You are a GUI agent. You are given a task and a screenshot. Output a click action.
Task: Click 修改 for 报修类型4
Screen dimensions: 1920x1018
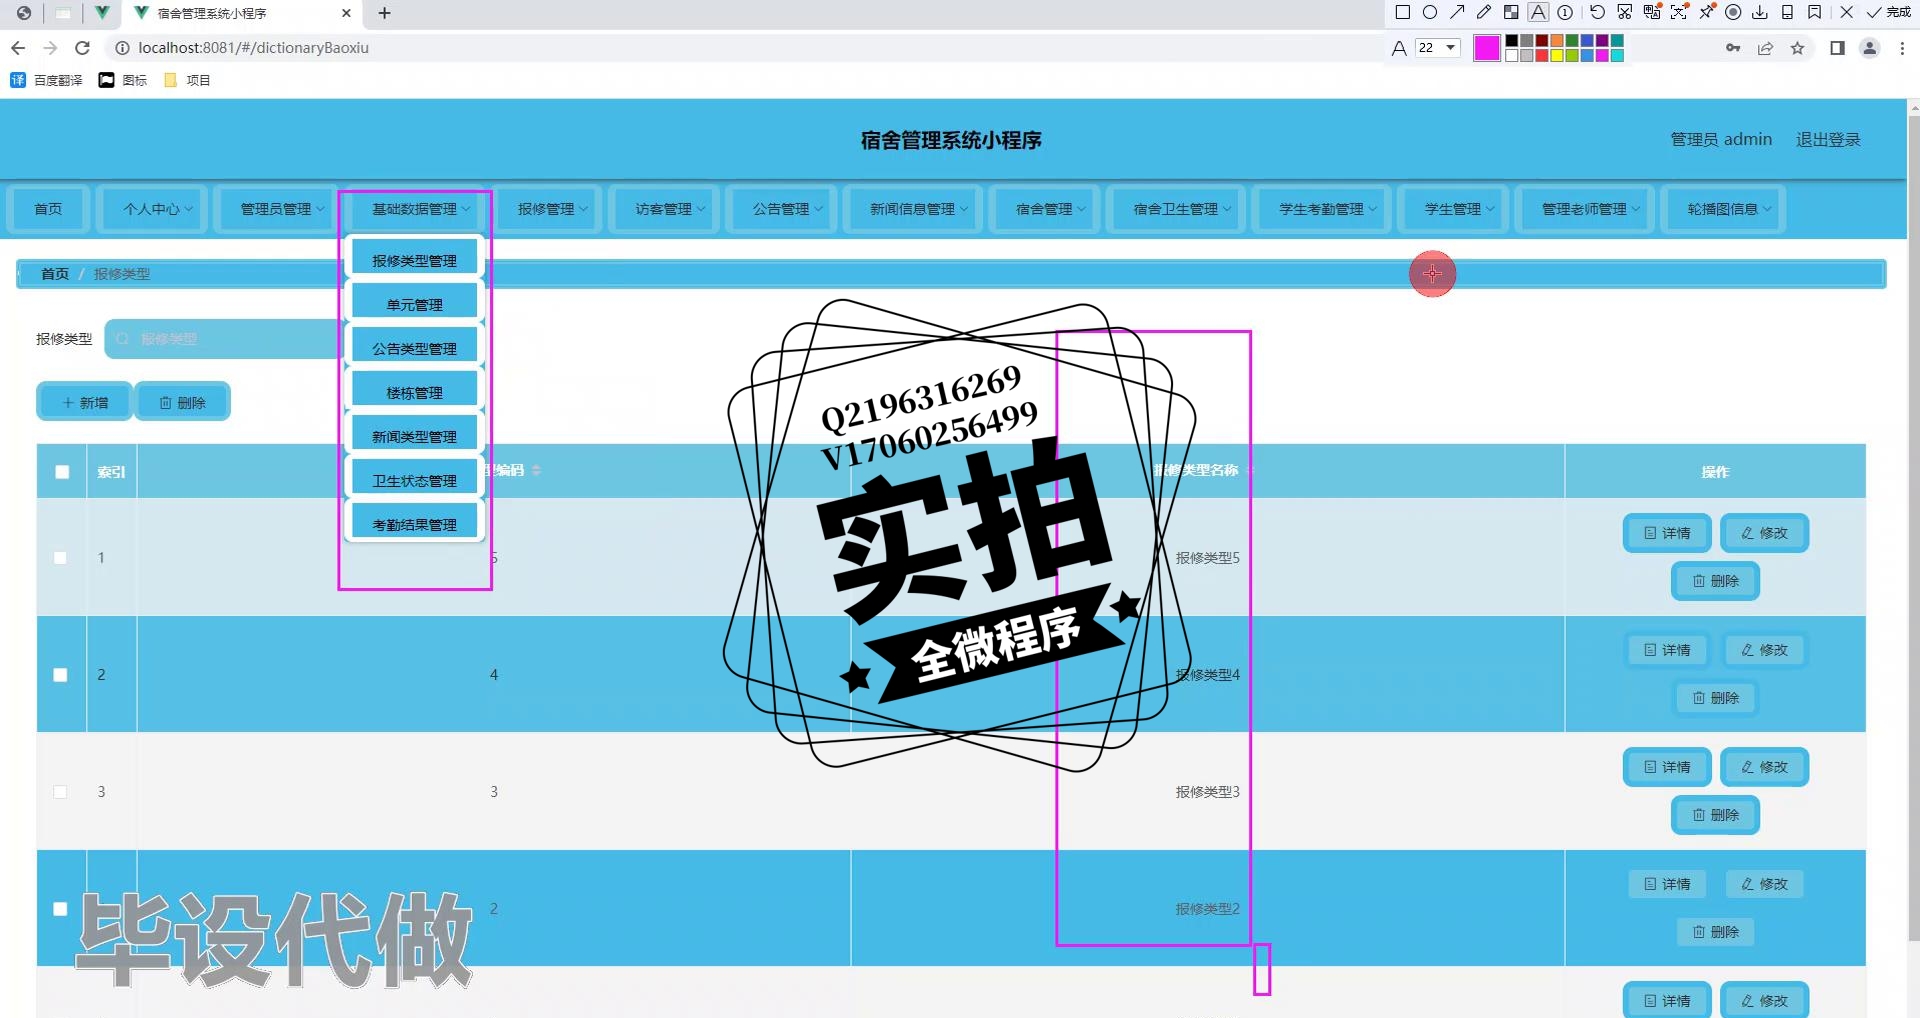(1765, 650)
